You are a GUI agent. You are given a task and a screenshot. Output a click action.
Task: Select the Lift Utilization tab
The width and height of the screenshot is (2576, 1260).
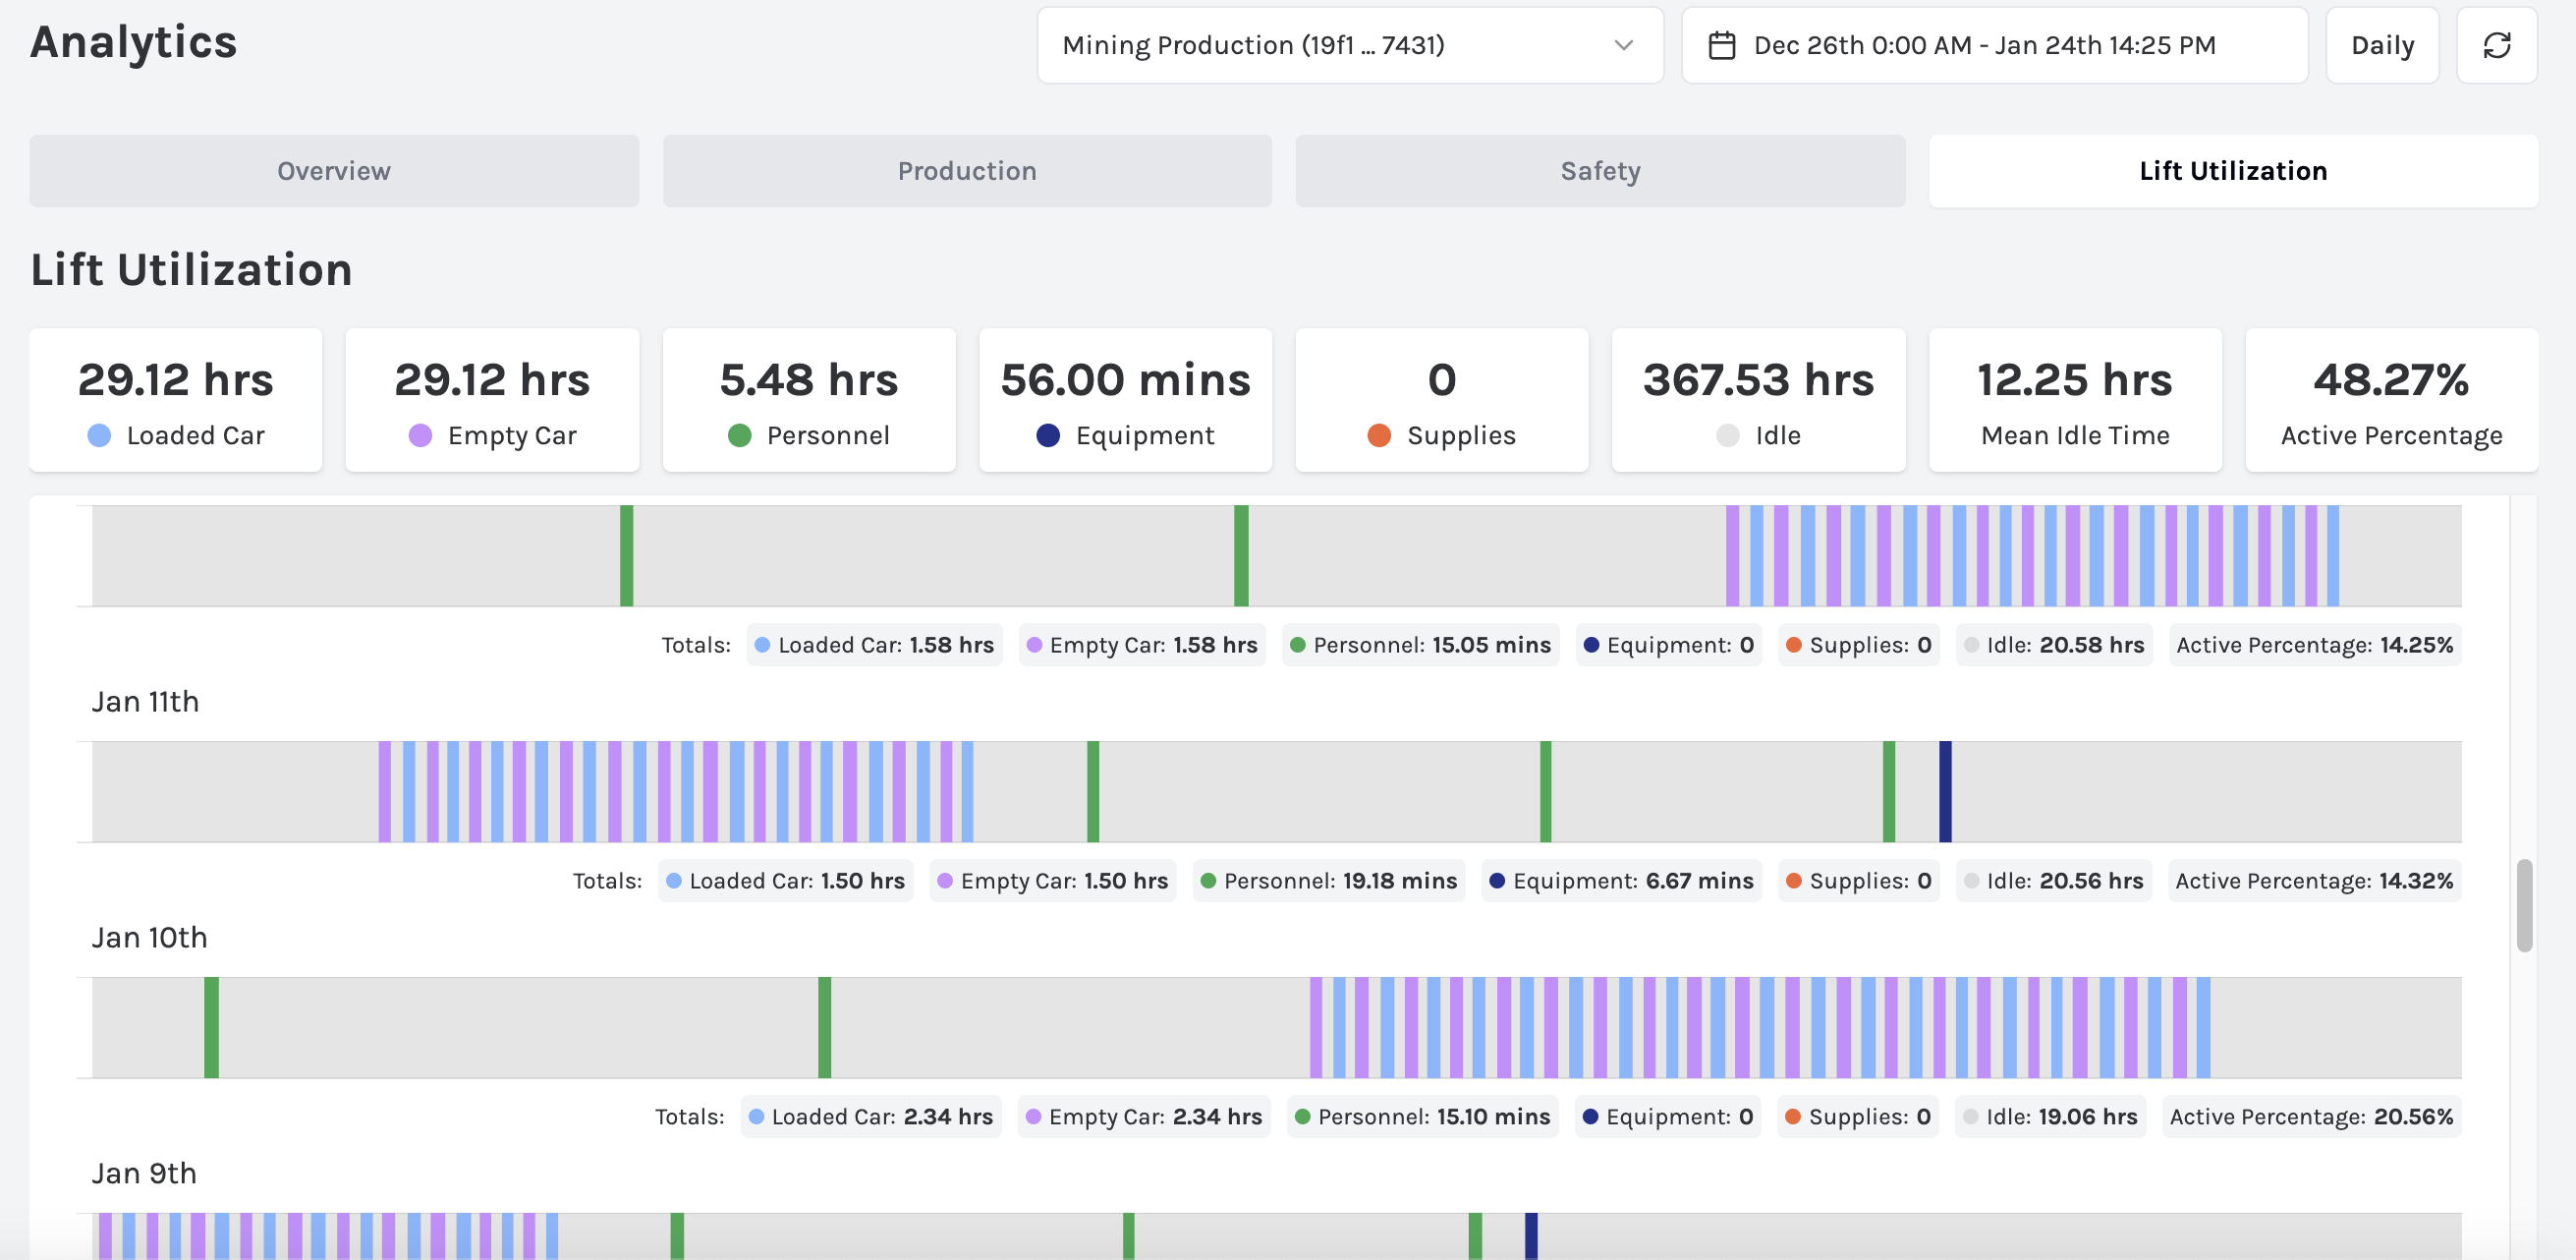(2232, 171)
